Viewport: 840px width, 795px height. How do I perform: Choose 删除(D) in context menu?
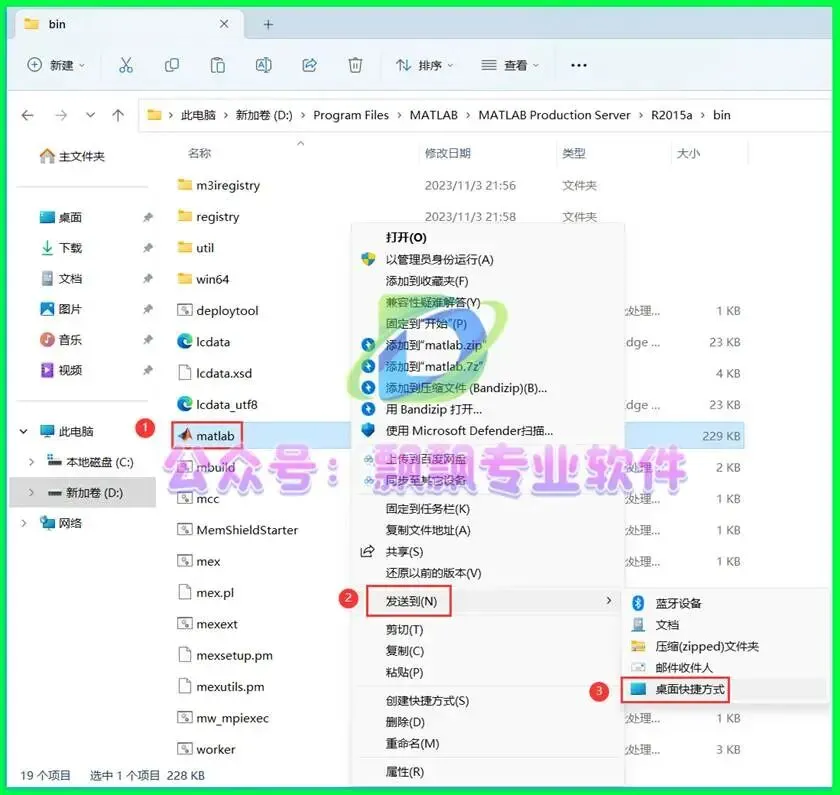(x=405, y=722)
